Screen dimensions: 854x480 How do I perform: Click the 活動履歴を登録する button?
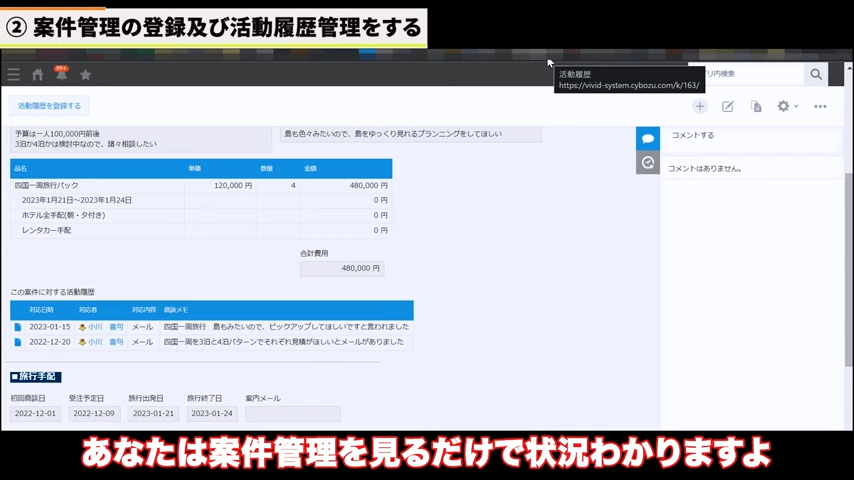[49, 105]
